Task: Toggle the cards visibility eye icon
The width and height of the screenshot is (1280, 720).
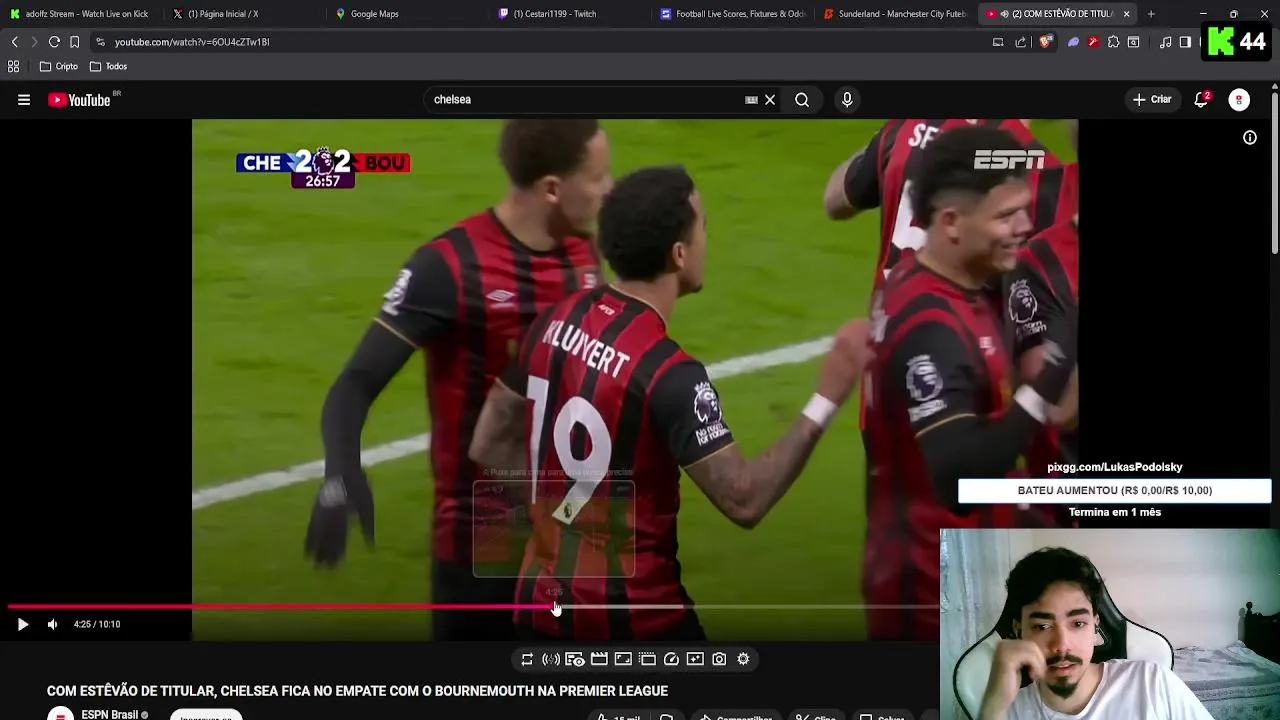Action: point(575,659)
